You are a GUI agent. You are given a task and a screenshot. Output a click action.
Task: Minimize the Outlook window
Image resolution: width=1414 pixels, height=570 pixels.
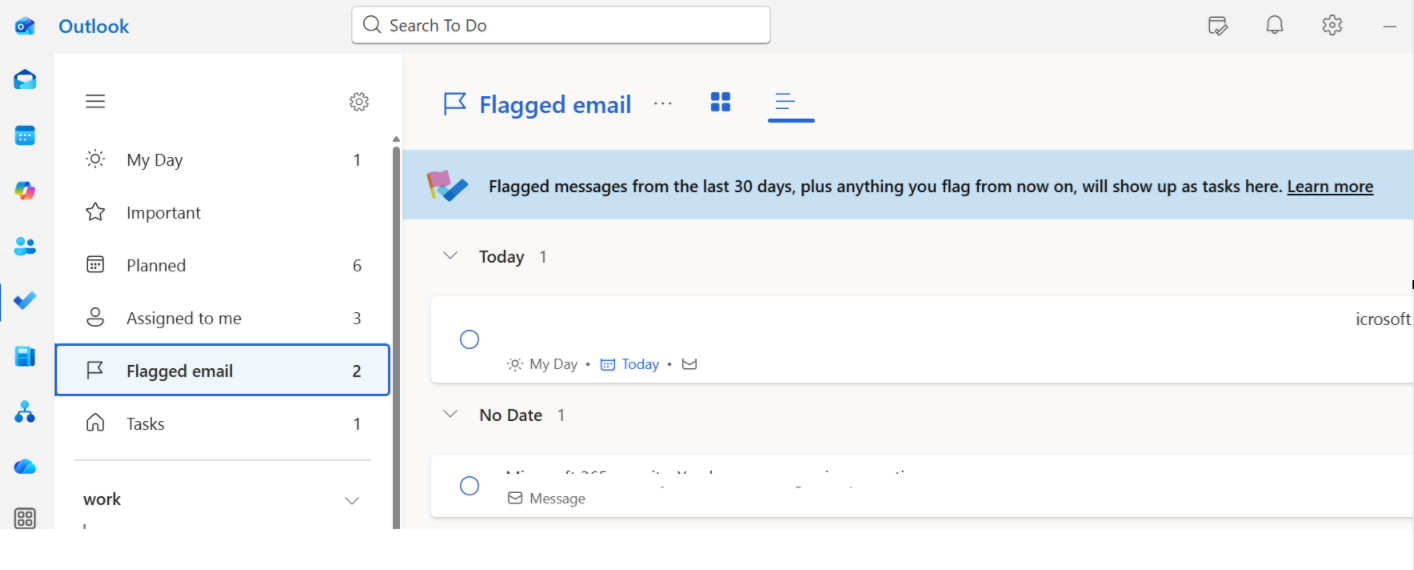(x=1389, y=26)
